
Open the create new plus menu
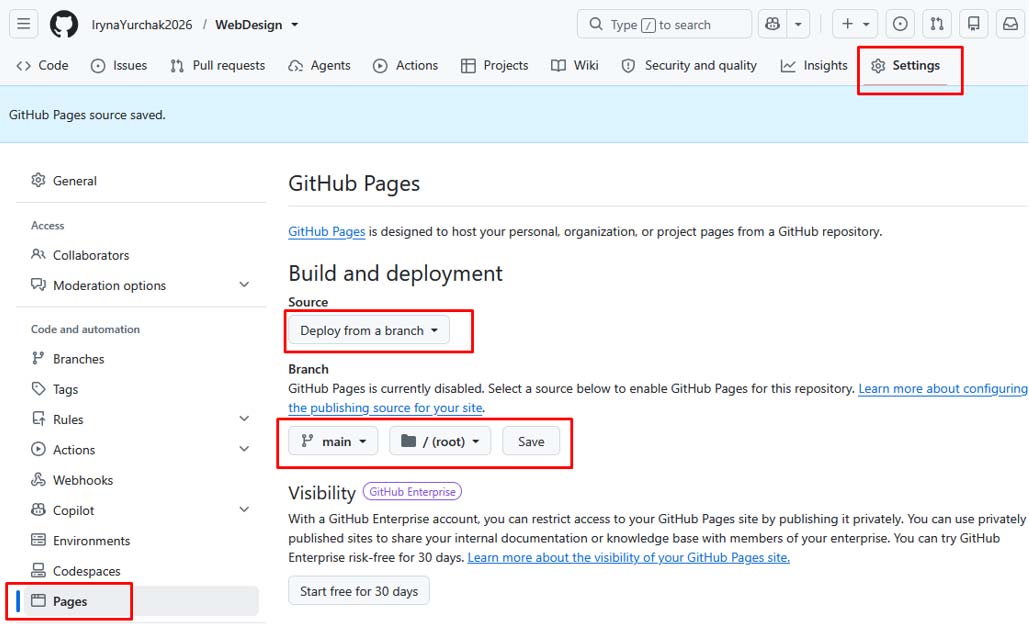(855, 24)
